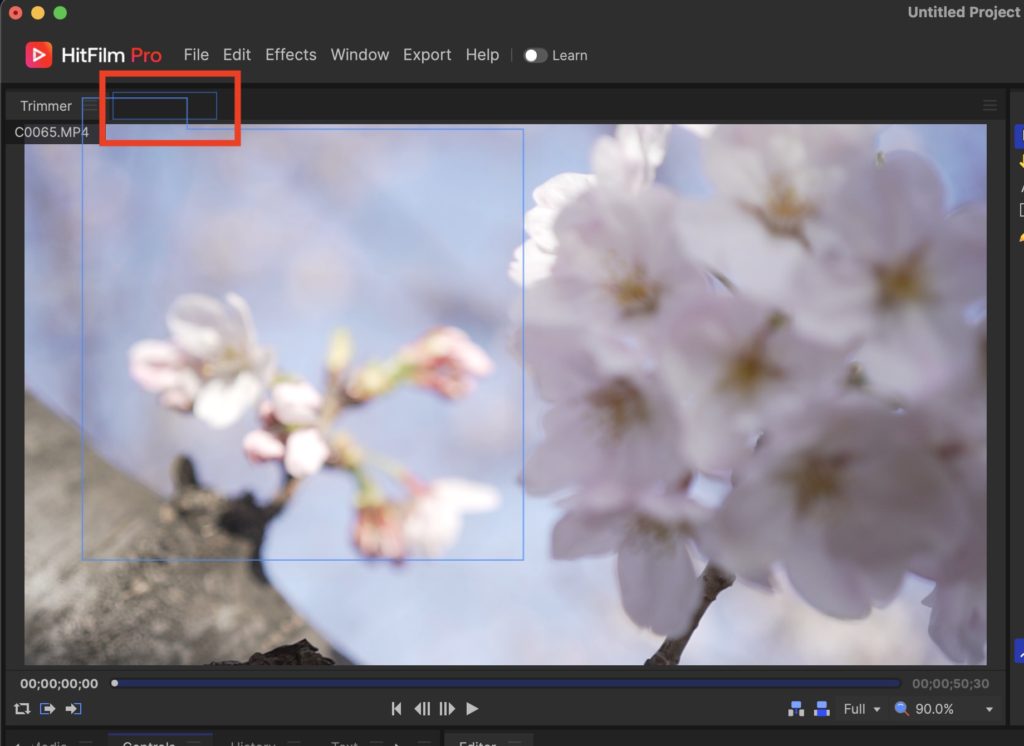Click the zoom magnifier icon
The width and height of the screenshot is (1024, 746).
[901, 709]
